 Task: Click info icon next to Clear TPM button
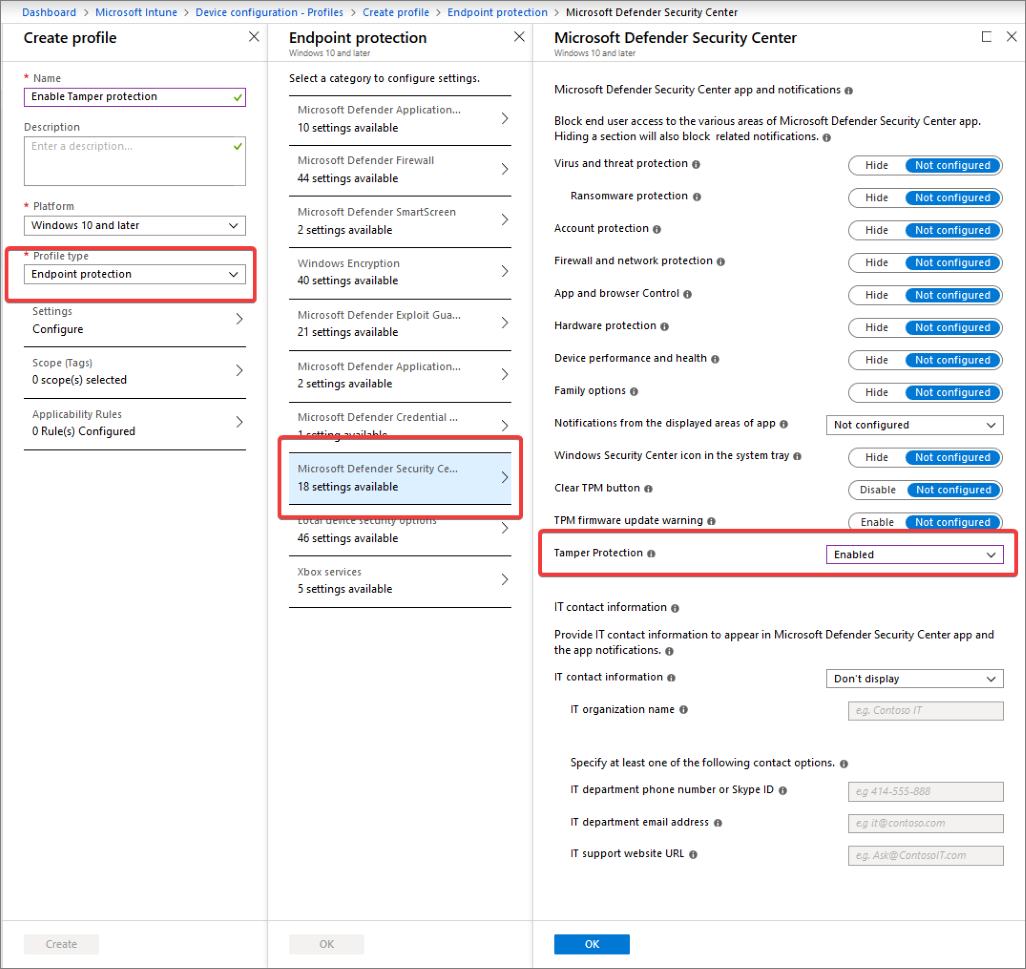649,489
